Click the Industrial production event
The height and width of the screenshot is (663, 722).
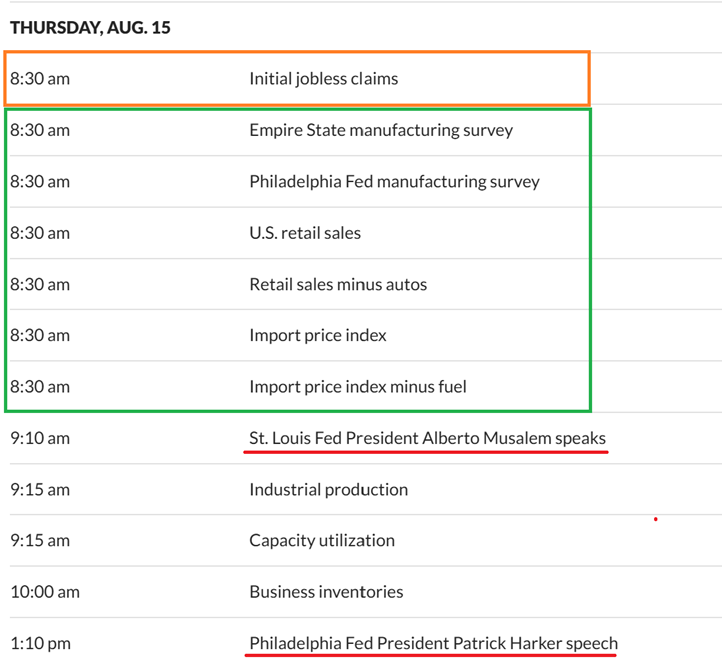tap(328, 489)
